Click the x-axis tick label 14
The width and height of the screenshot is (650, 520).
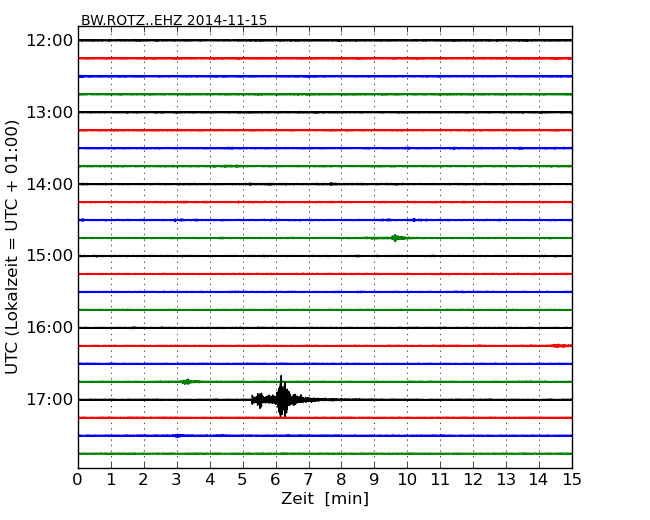tap(539, 480)
